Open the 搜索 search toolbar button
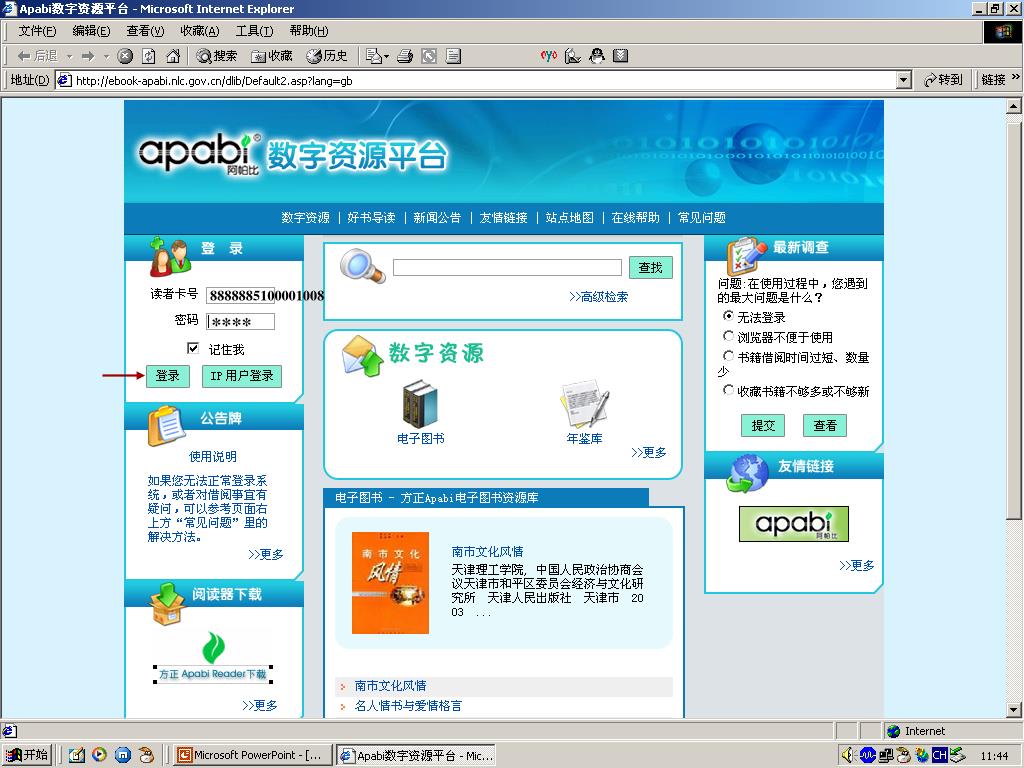 [217, 56]
